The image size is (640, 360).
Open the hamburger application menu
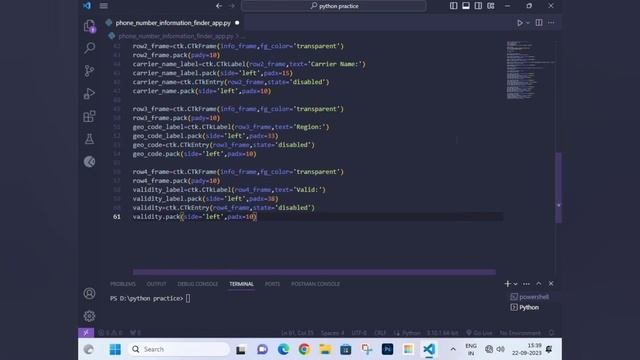pos(104,6)
